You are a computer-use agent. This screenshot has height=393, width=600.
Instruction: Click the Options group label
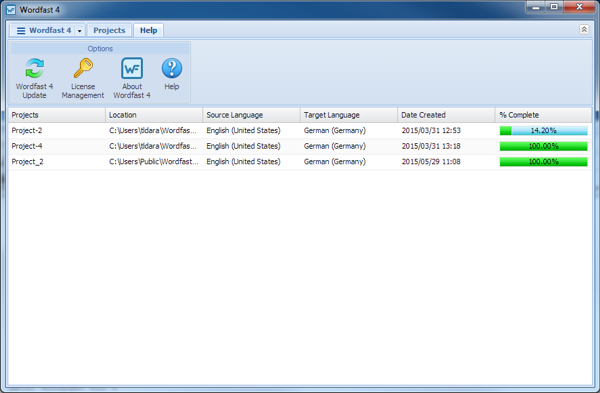100,49
